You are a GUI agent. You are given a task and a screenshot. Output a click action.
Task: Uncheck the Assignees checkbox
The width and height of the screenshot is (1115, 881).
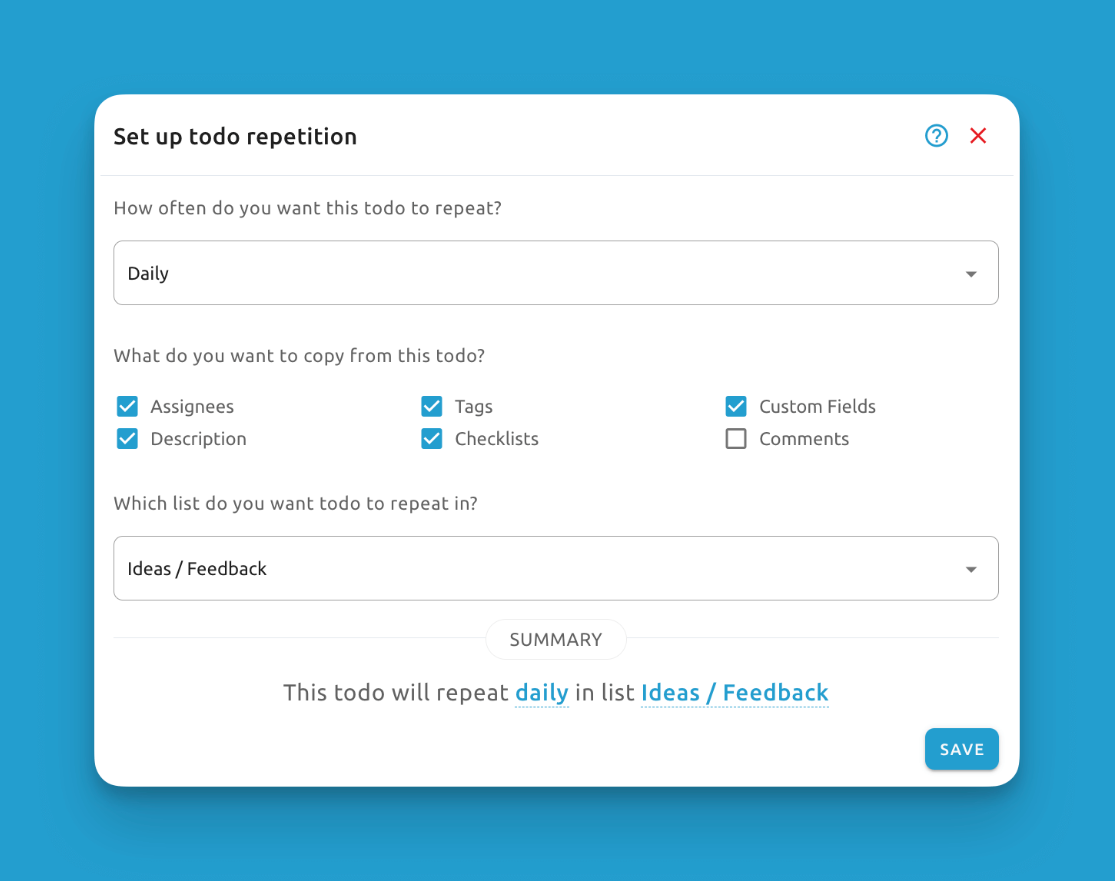[127, 406]
